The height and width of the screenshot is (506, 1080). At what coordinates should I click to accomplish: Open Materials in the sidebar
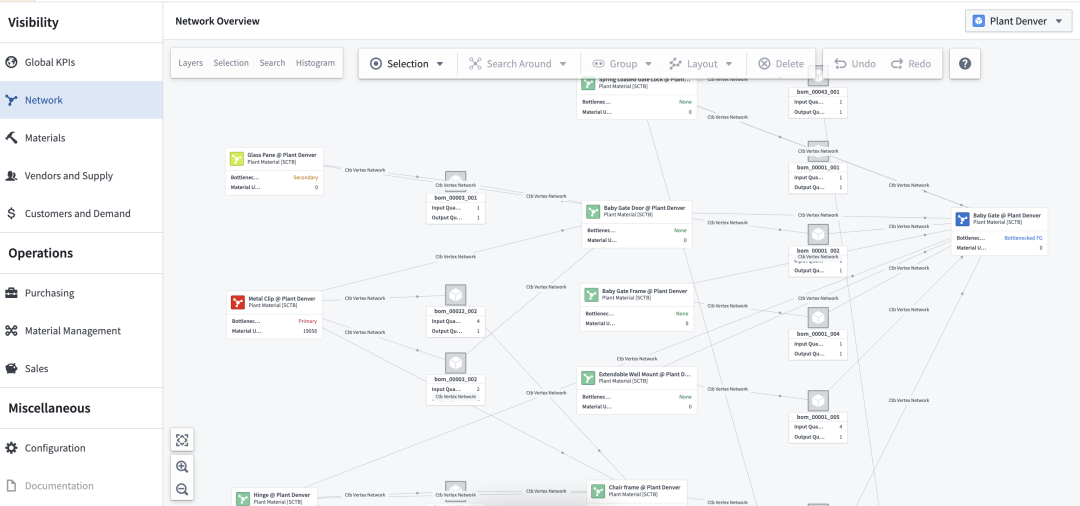pos(45,138)
